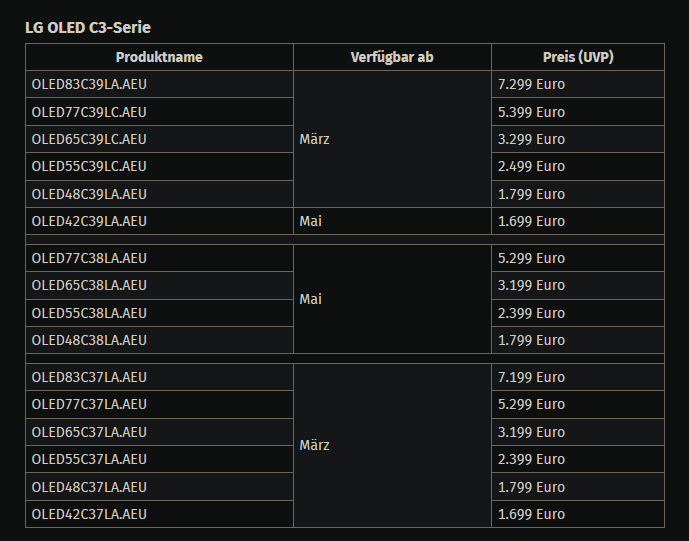Image resolution: width=689 pixels, height=541 pixels.
Task: Click the 7.299 Euro price cell
Action: pyautogui.click(x=578, y=84)
